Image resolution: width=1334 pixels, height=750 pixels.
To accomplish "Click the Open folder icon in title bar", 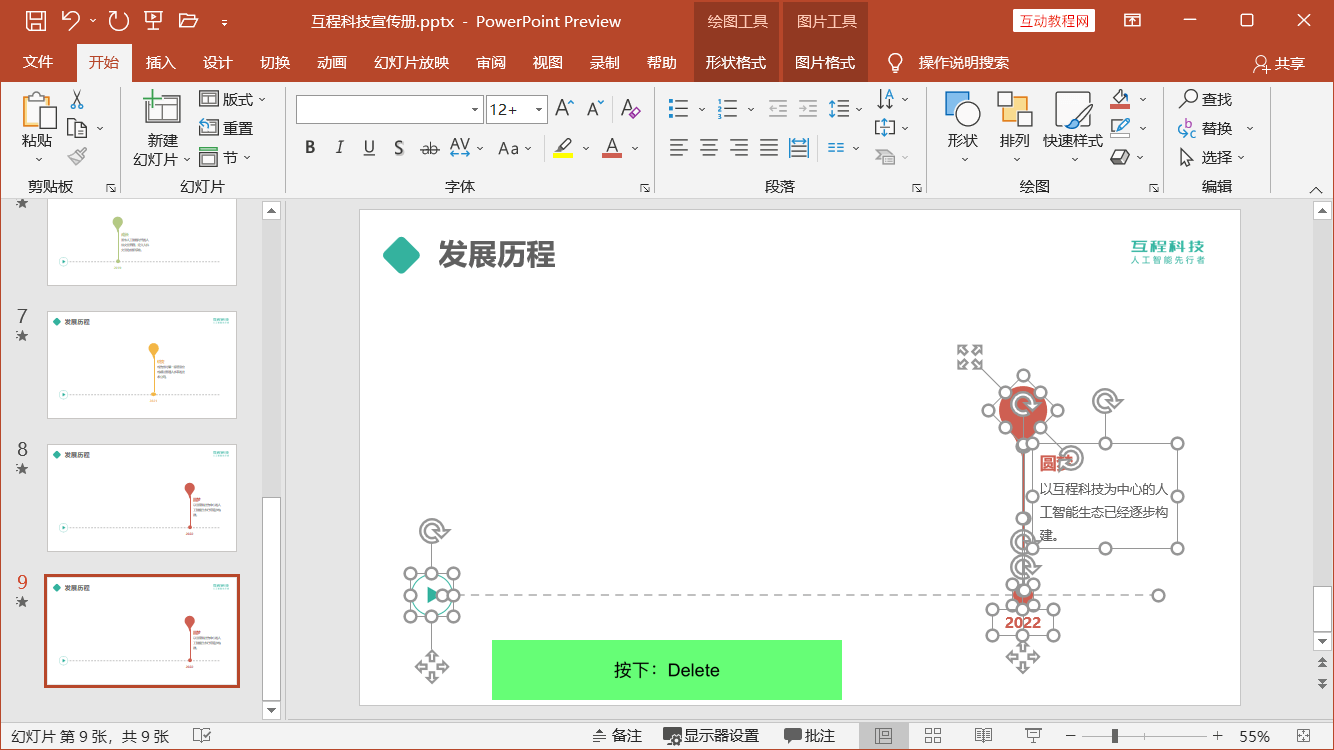I will tap(188, 21).
